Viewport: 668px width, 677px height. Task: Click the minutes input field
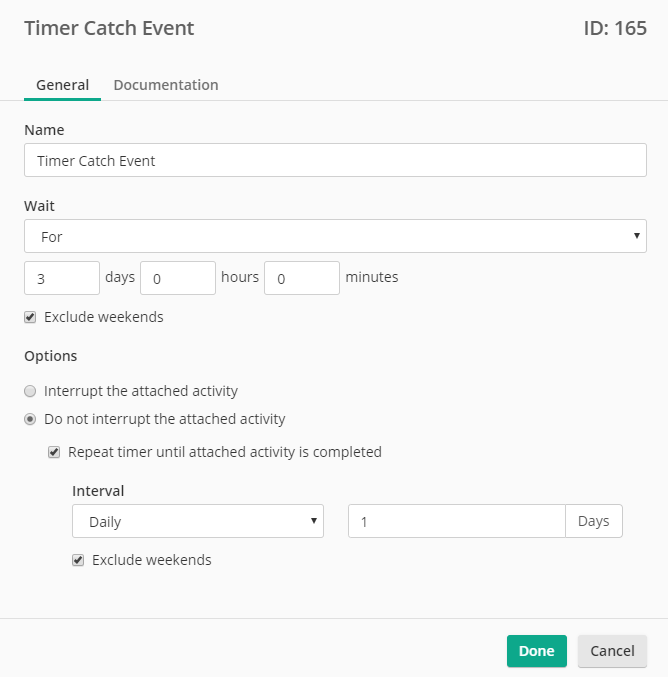click(x=302, y=278)
